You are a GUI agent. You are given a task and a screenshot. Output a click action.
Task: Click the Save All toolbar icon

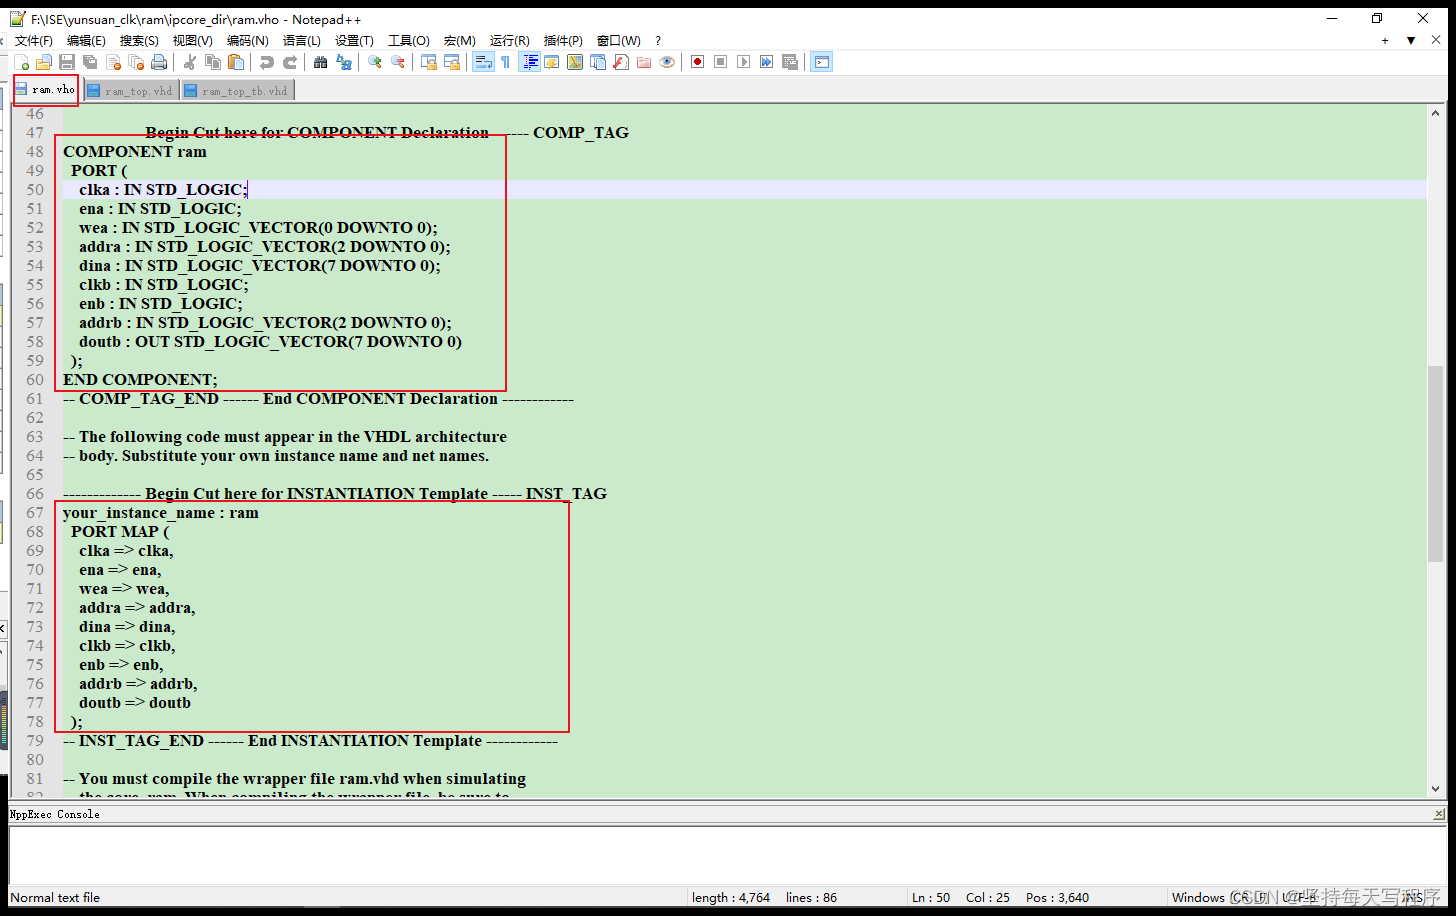coord(89,62)
